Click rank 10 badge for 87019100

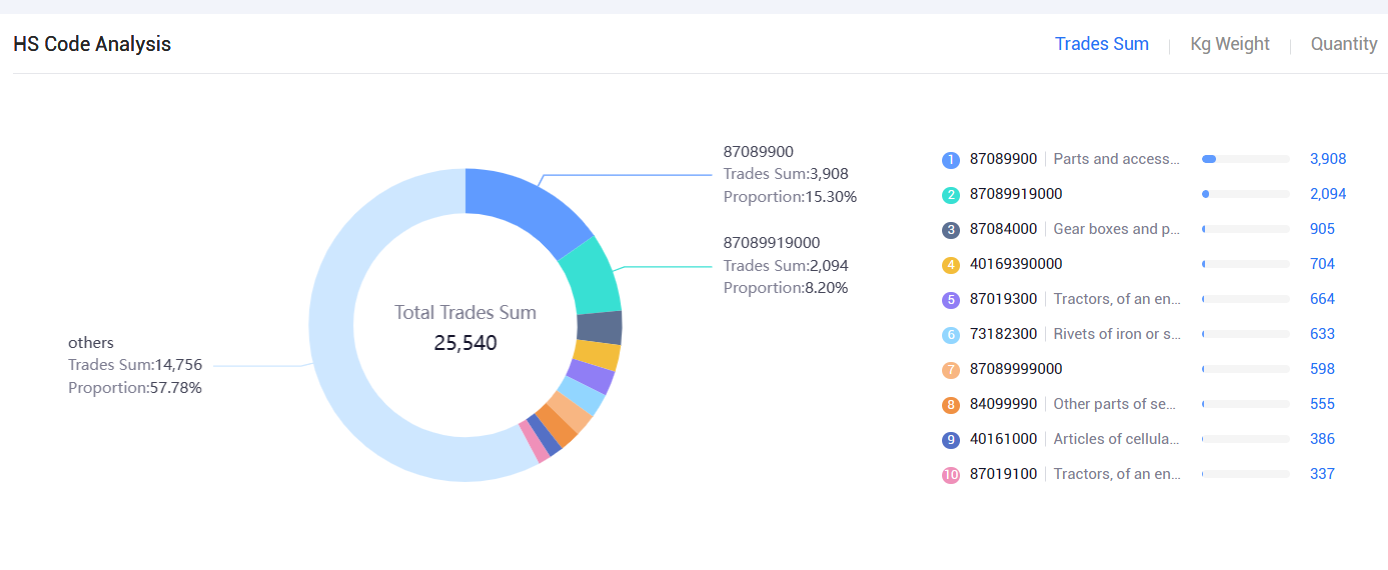951,475
